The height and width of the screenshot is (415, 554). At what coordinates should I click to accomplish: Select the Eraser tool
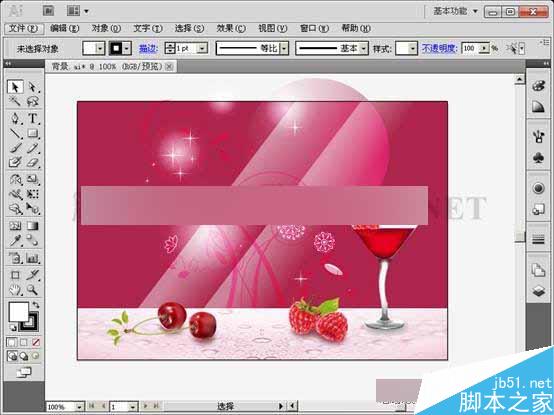[x=33, y=162]
